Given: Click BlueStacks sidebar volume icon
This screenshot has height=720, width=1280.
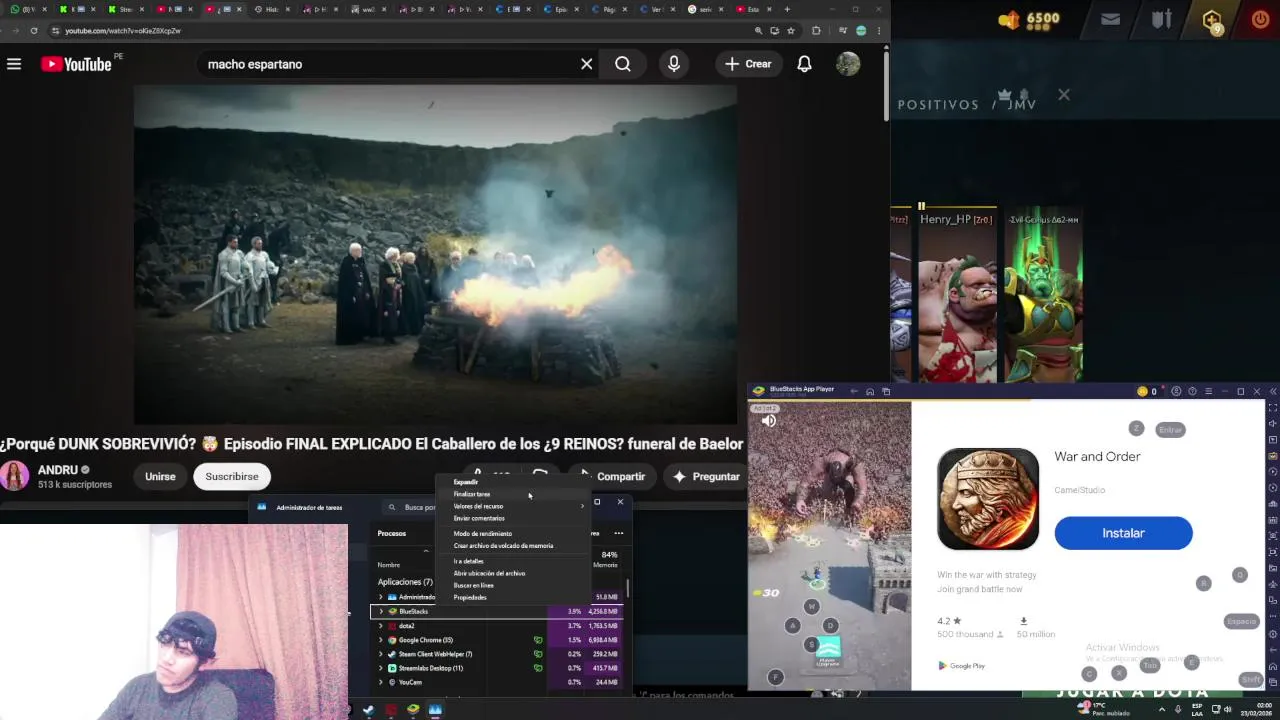Looking at the screenshot, I should 1273,424.
